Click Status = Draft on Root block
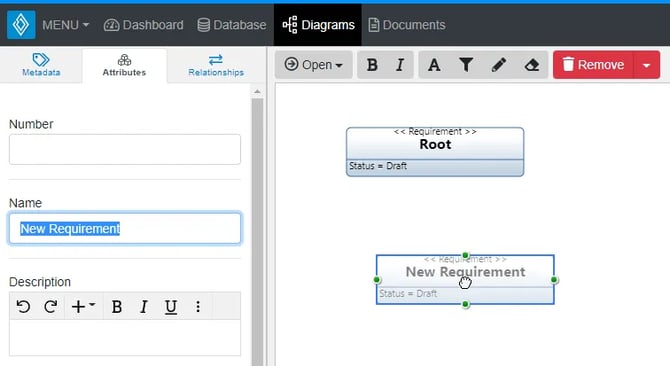670x366 pixels. (x=378, y=166)
